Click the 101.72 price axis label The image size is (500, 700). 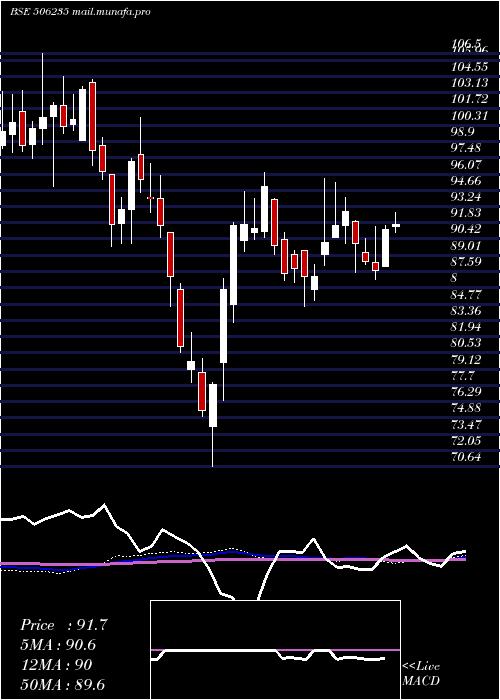pyautogui.click(x=470, y=99)
